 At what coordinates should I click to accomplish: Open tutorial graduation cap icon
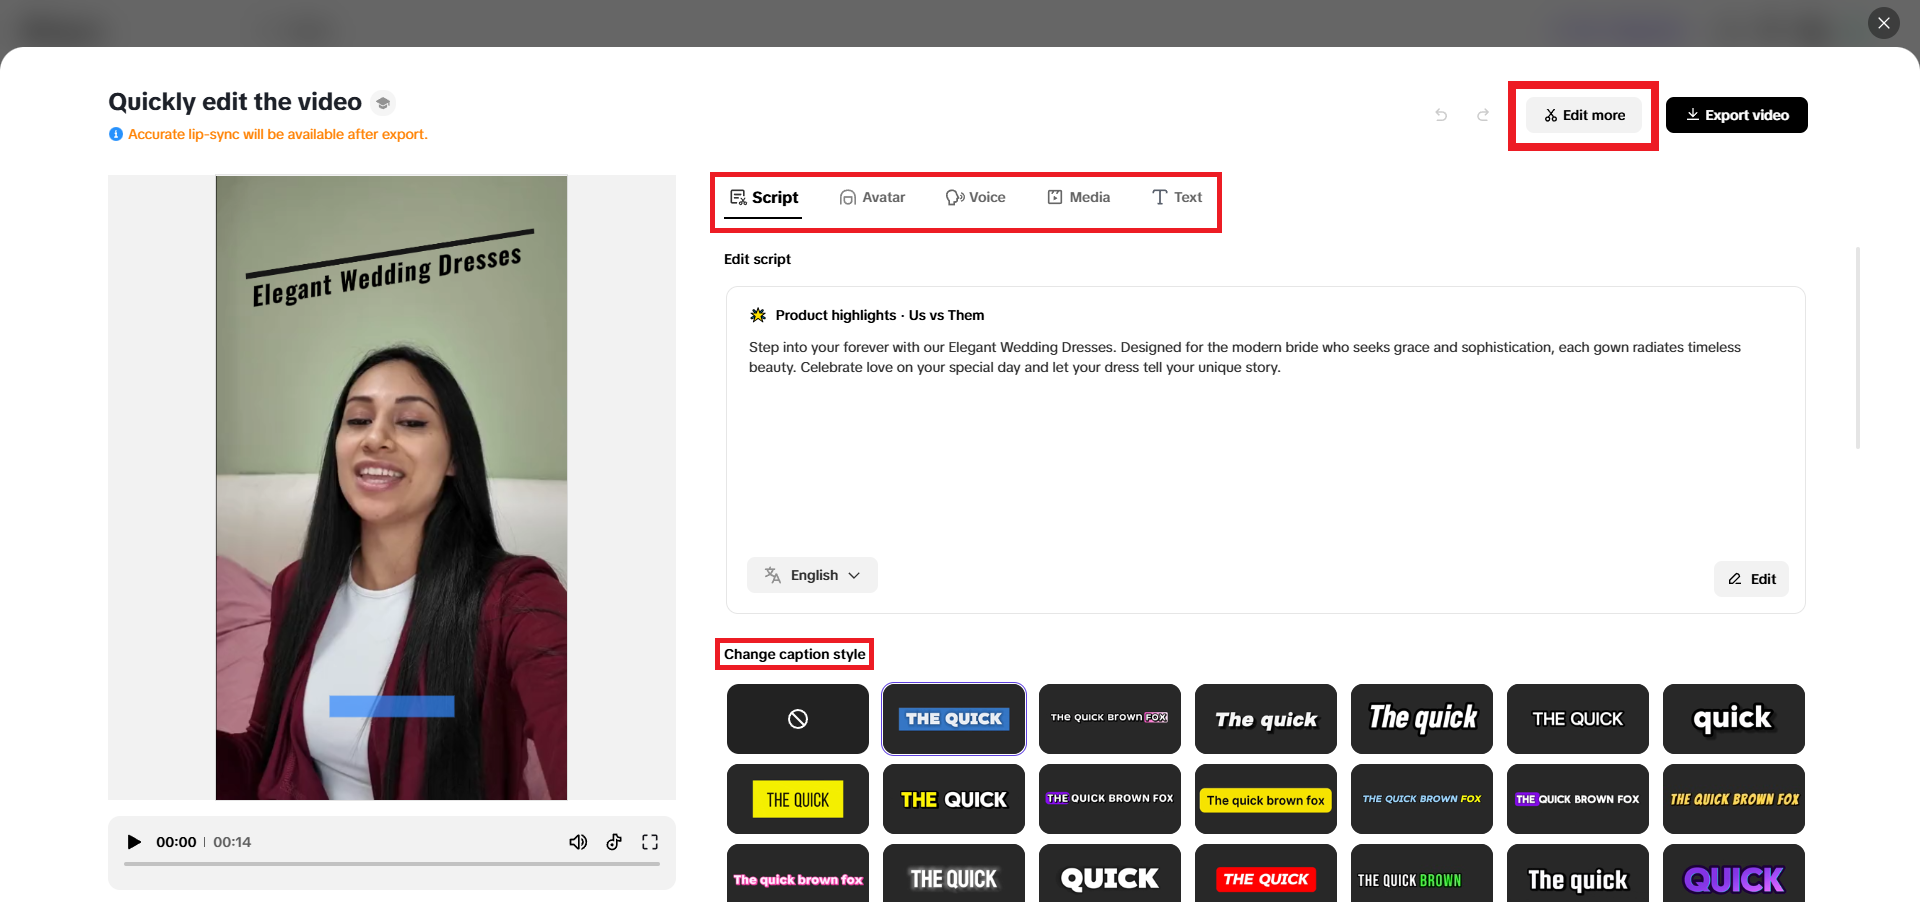pyautogui.click(x=383, y=103)
